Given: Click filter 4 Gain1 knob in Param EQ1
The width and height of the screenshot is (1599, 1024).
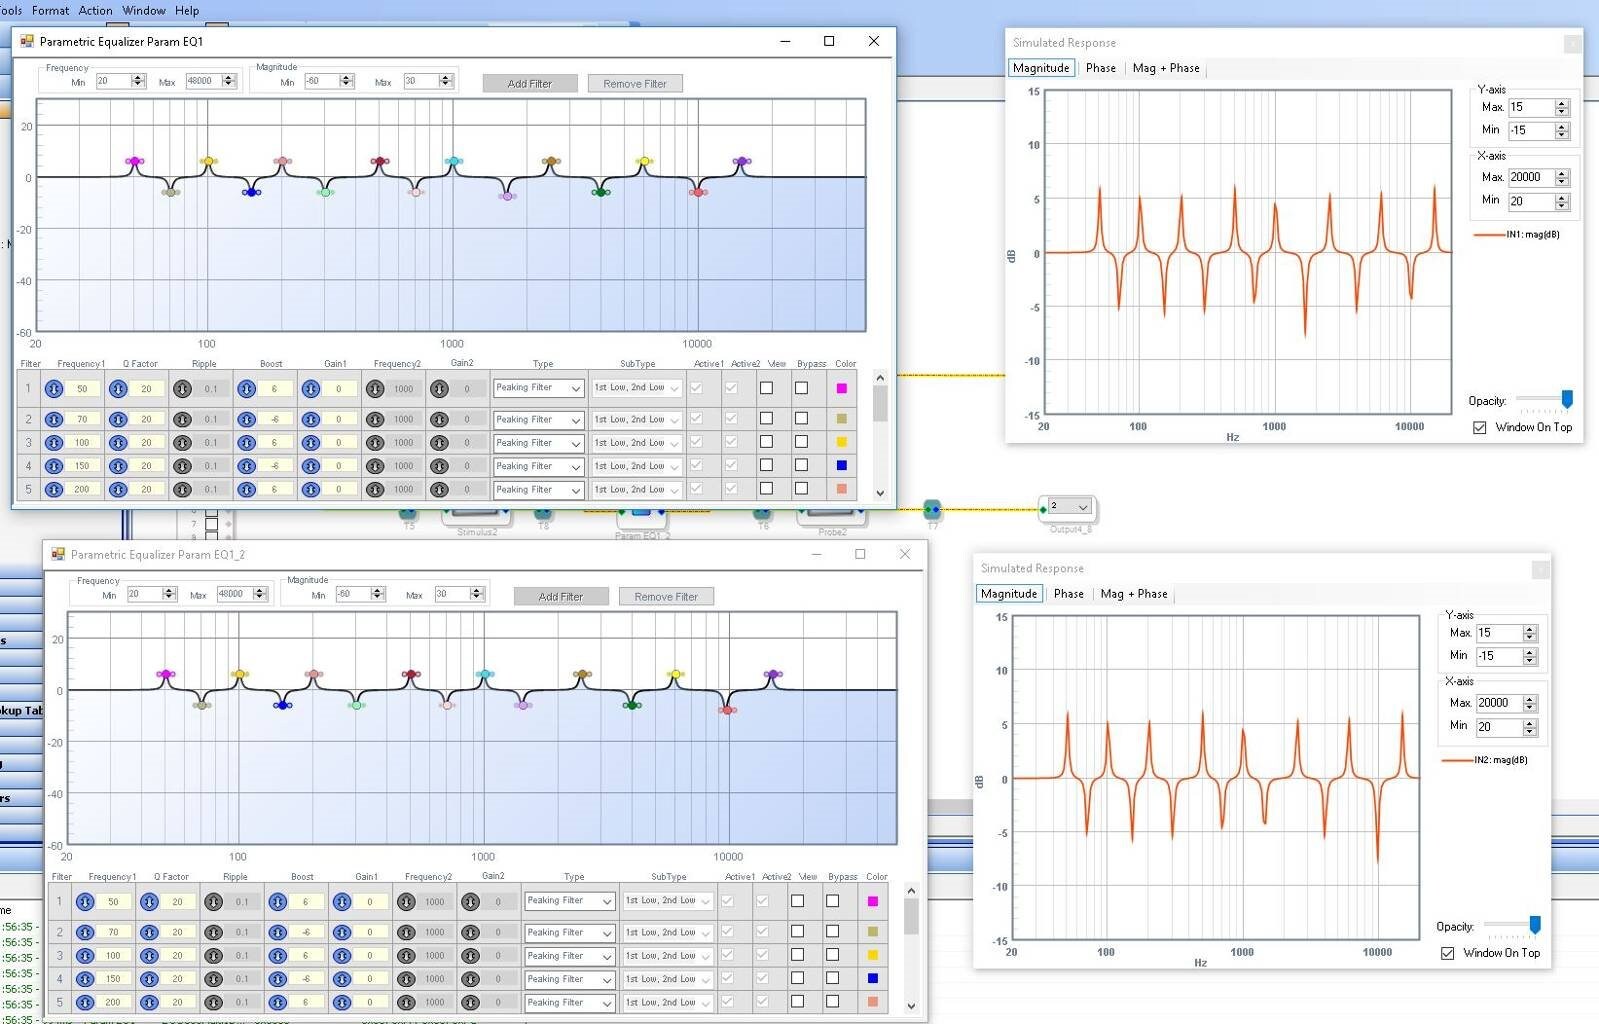Looking at the screenshot, I should click(x=311, y=466).
